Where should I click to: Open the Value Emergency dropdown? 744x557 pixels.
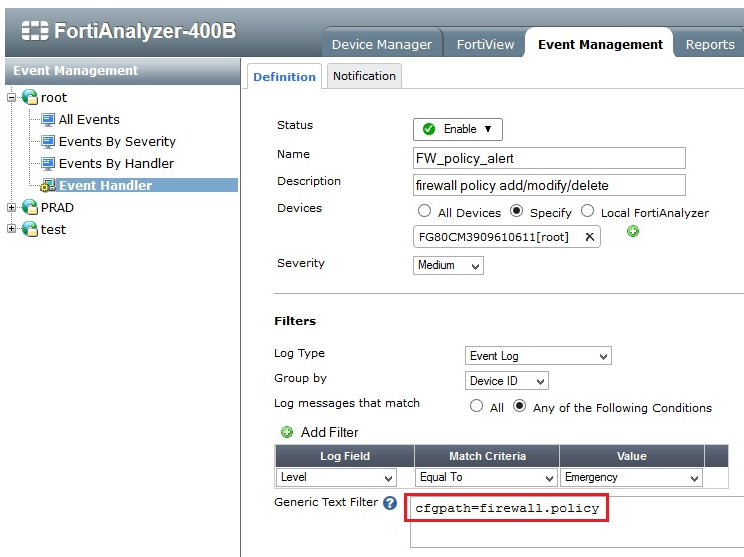click(631, 477)
